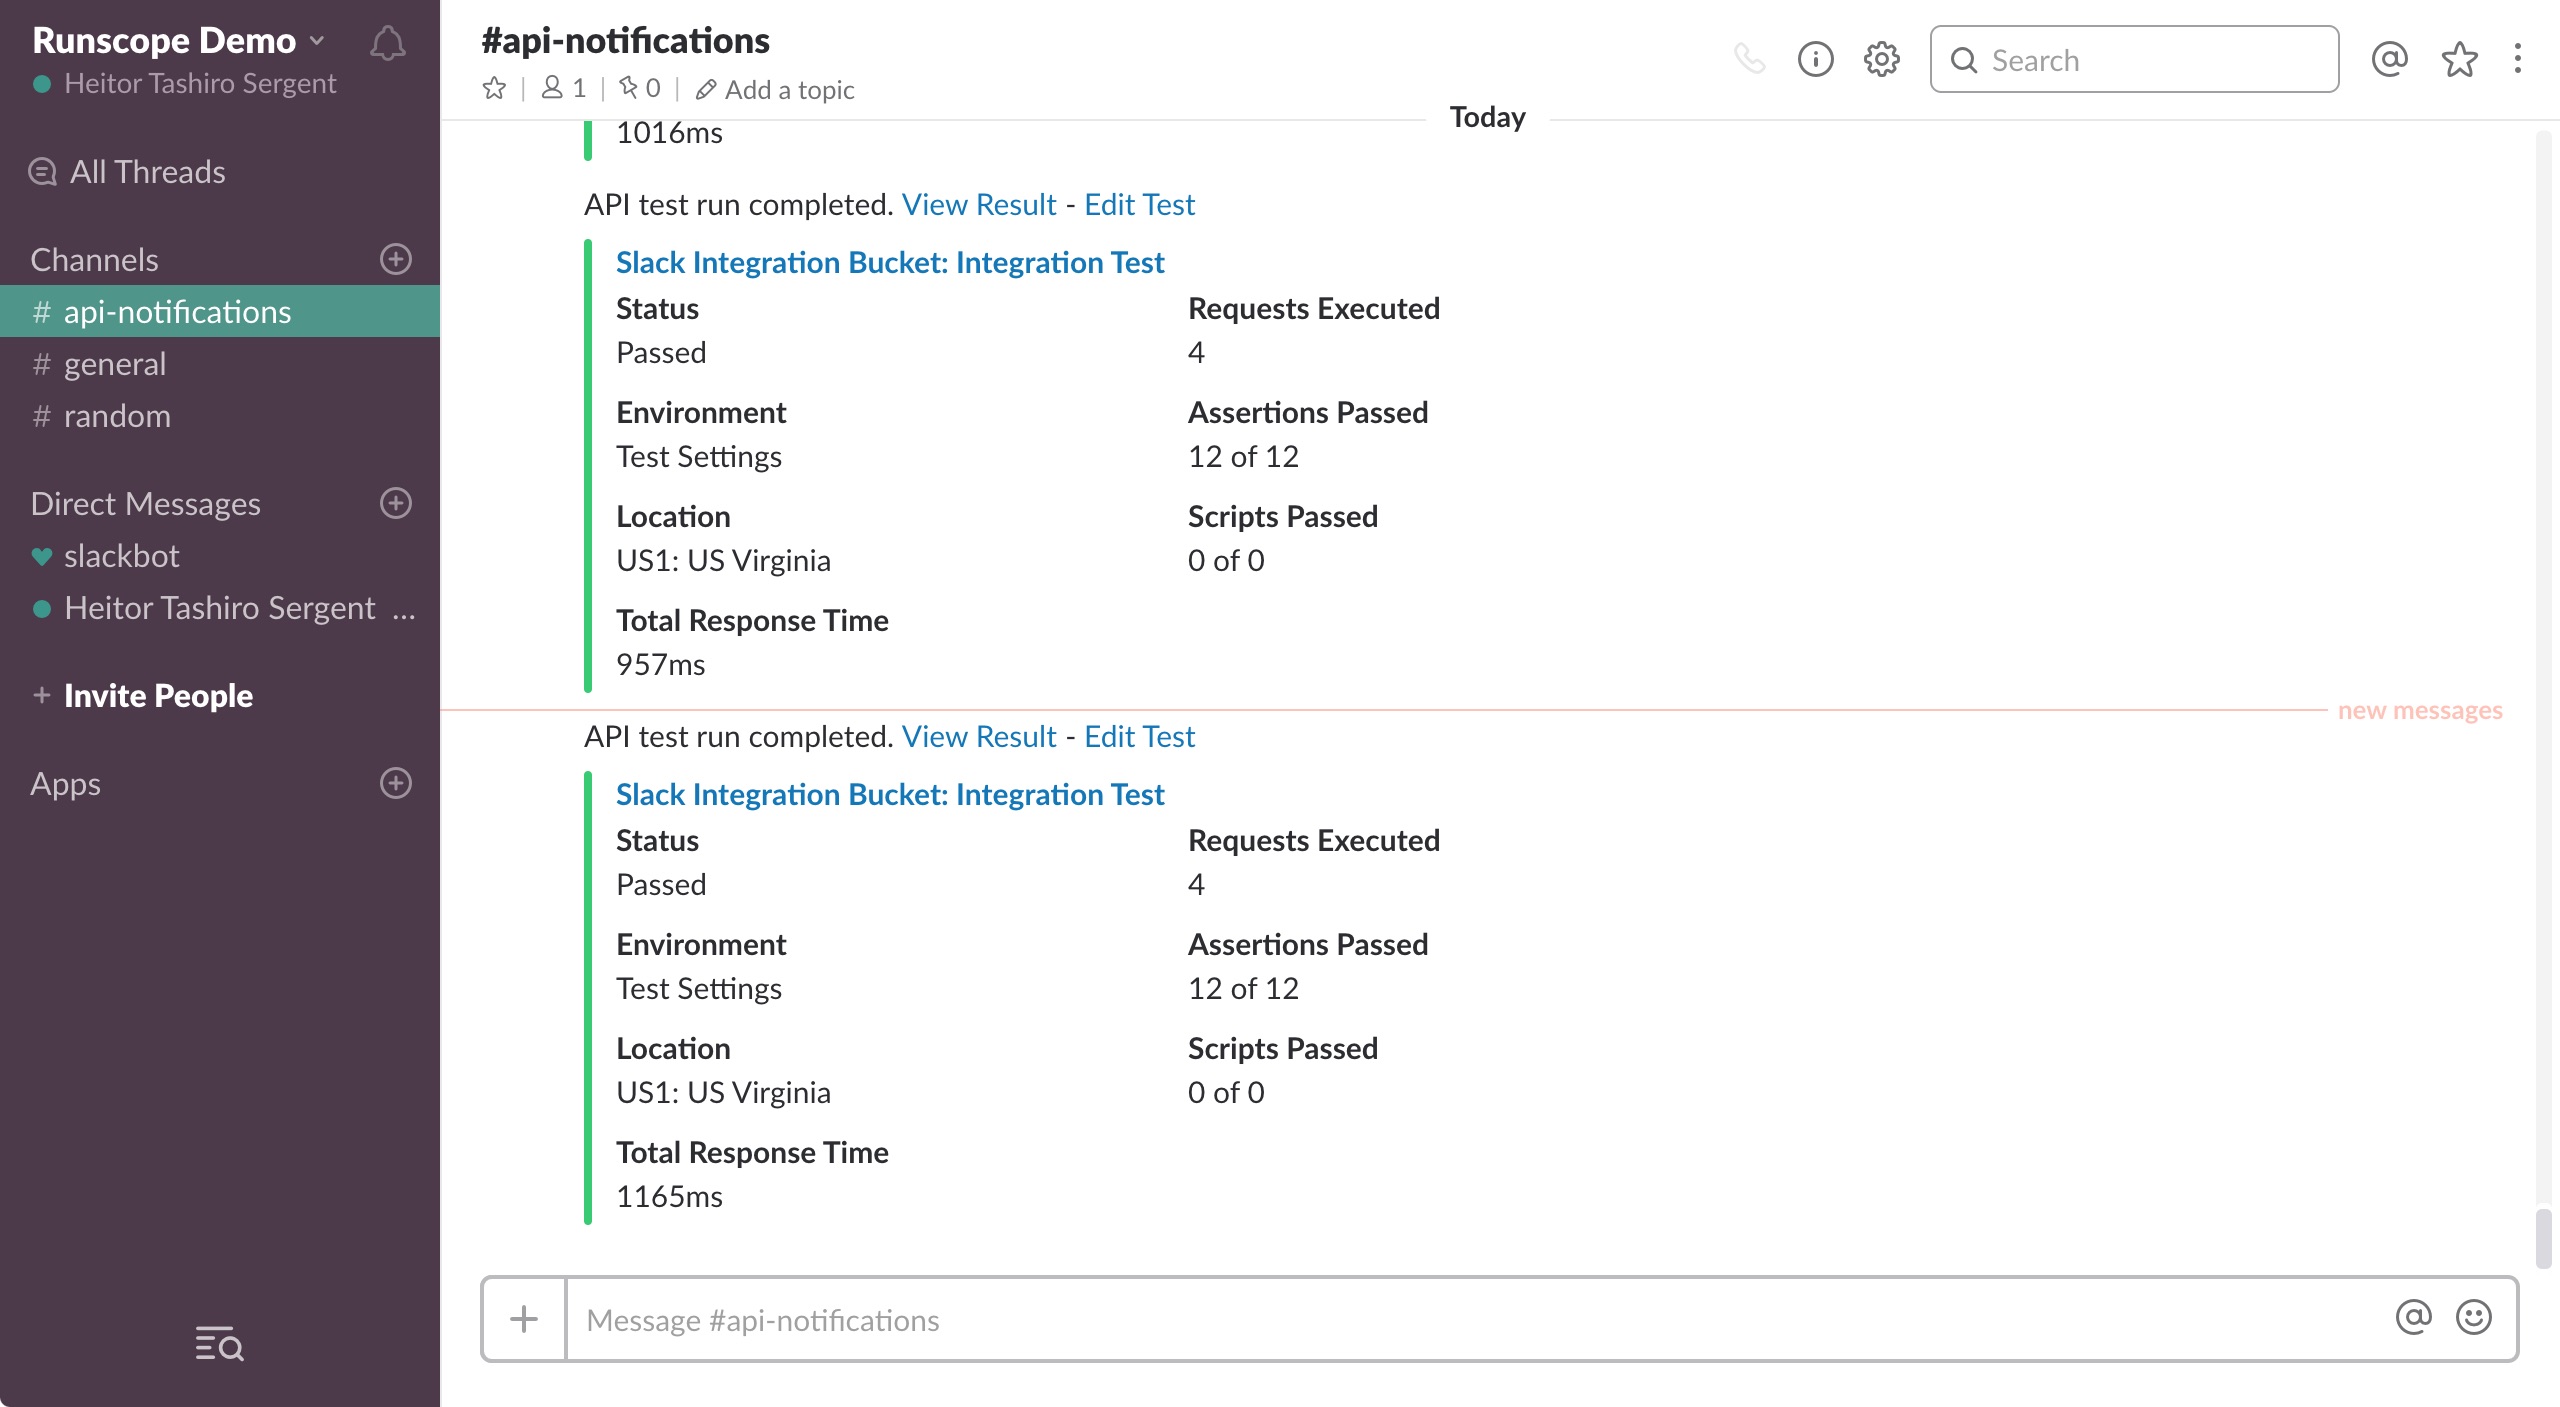This screenshot has height=1407, width=2560.
Task: Browse apps with the Apps plus icon
Action: tap(396, 783)
